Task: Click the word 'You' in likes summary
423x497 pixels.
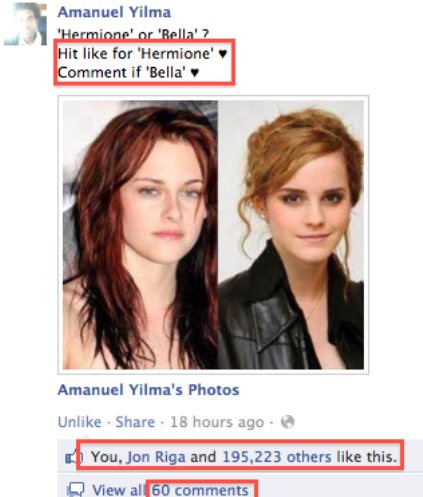Action: pyautogui.click(x=104, y=457)
